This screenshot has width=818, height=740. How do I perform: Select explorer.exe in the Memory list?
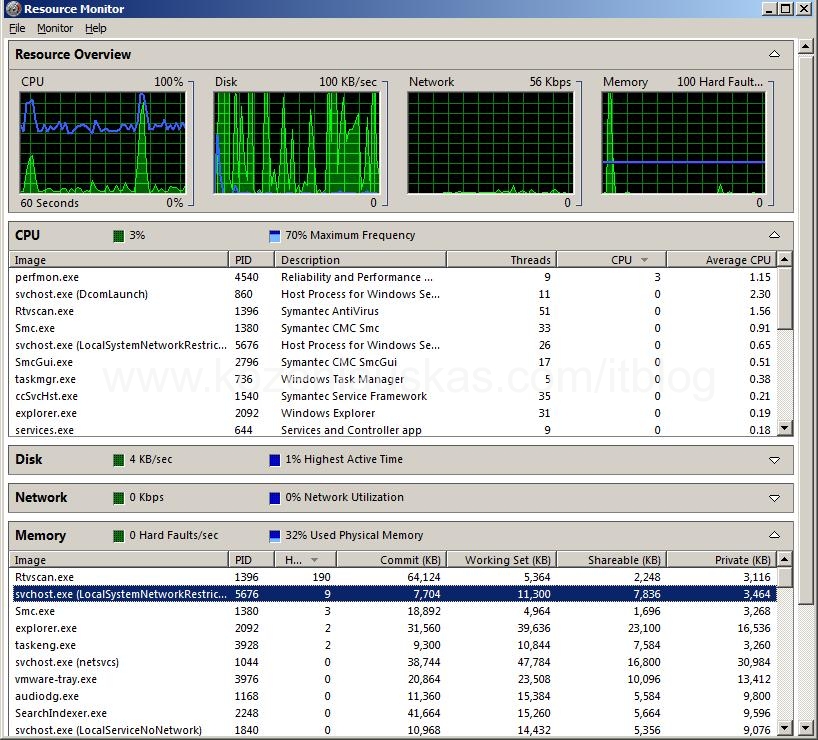coord(393,628)
